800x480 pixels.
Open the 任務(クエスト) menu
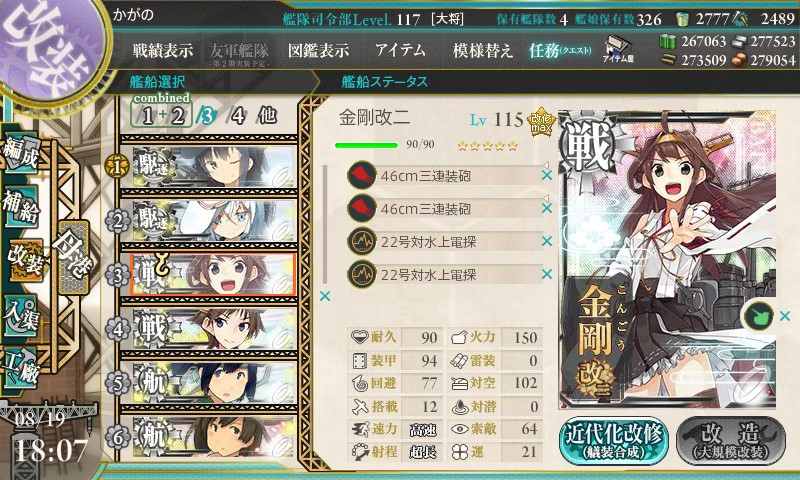pos(560,50)
